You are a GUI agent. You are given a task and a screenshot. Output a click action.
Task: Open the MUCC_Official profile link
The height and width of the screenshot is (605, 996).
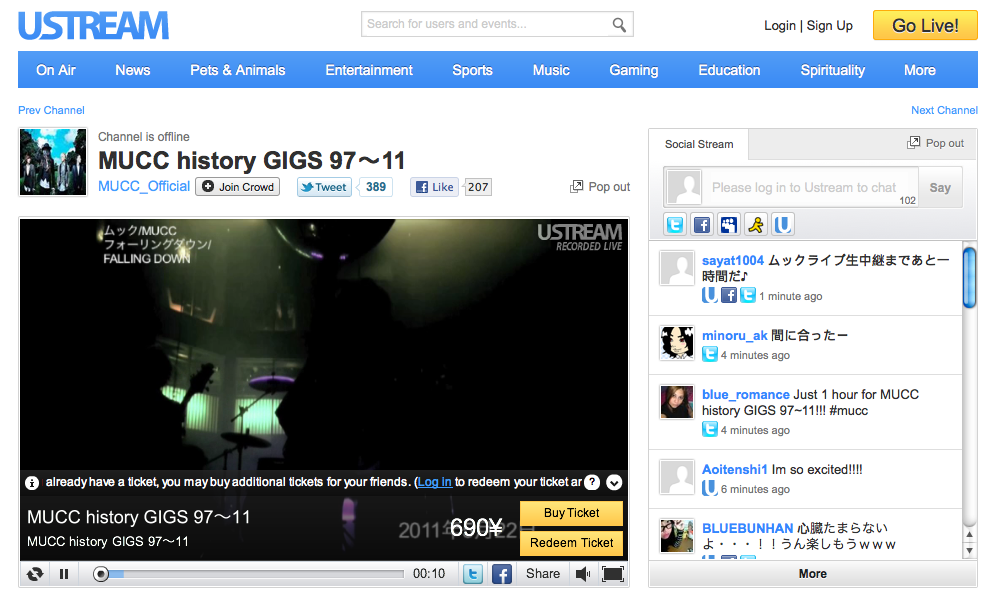pyautogui.click(x=144, y=186)
